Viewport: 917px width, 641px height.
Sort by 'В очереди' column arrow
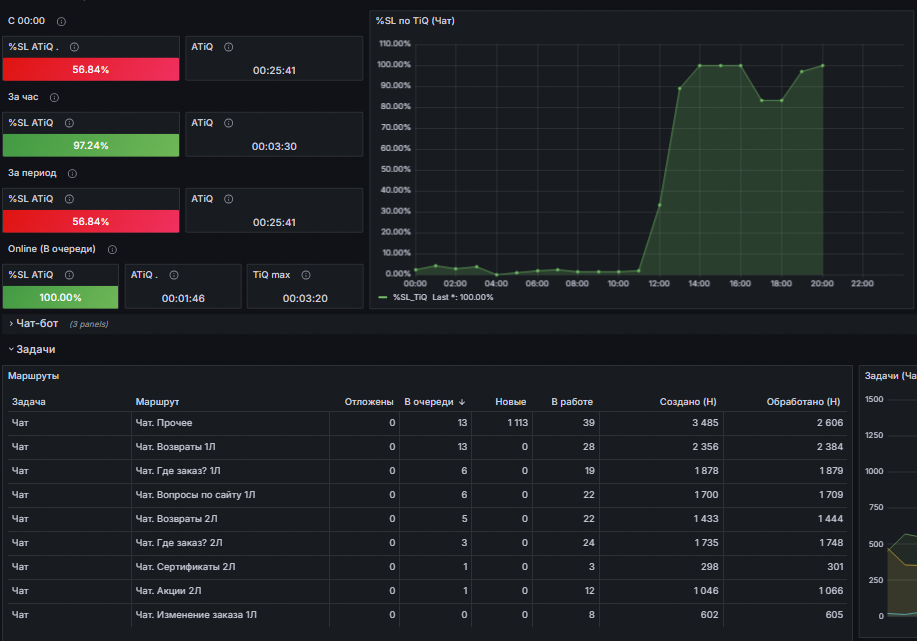click(x=462, y=402)
